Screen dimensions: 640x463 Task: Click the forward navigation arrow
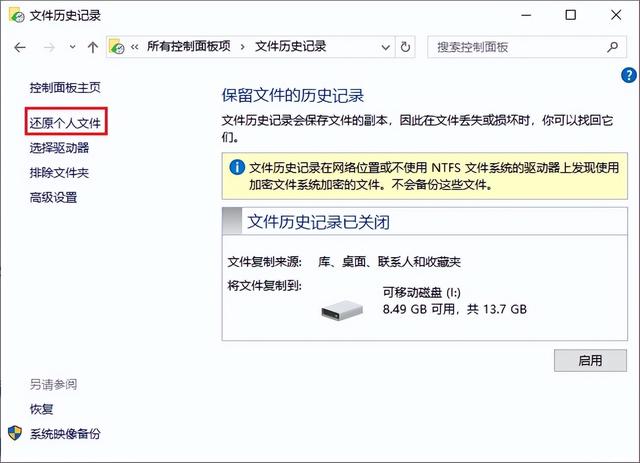click(x=49, y=47)
